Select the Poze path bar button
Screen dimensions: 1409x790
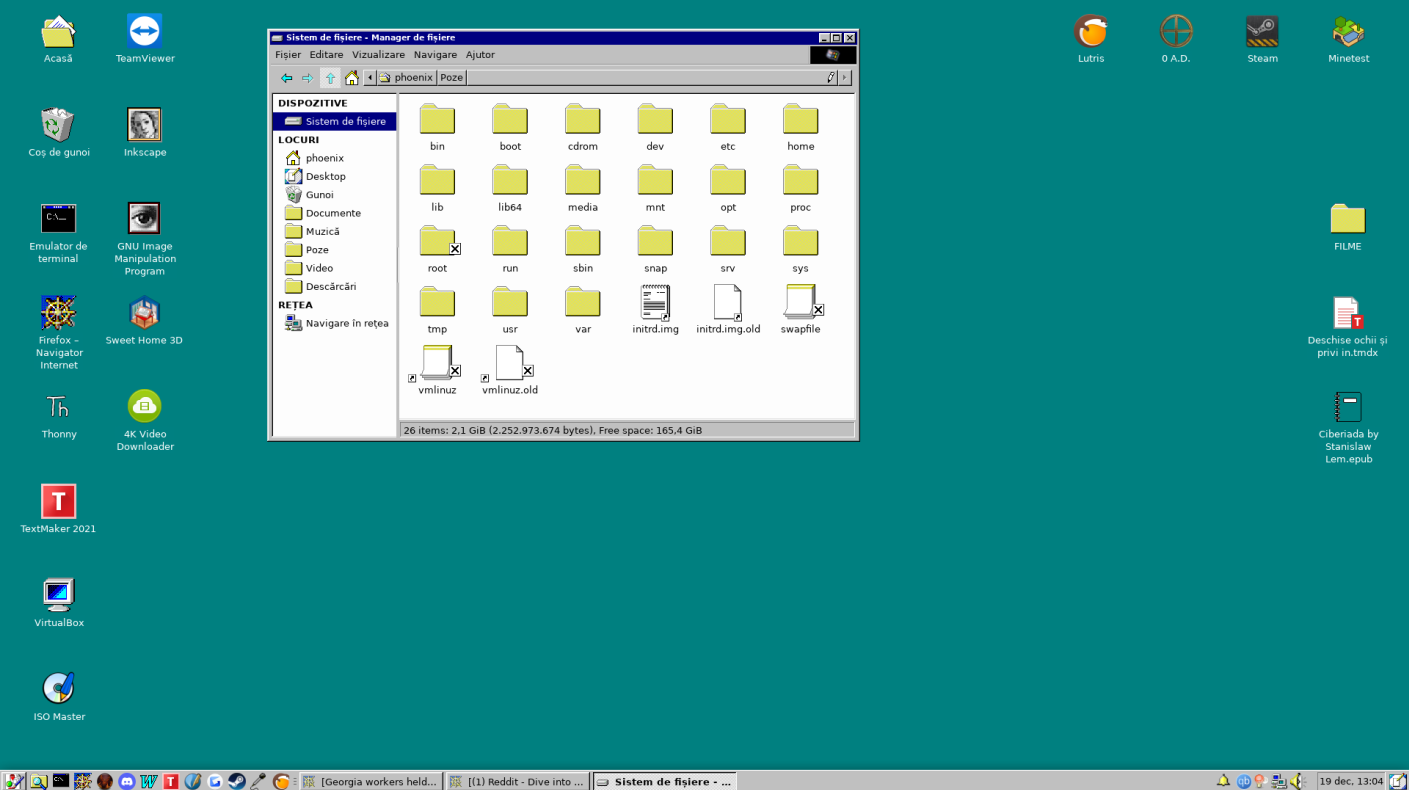coord(452,77)
